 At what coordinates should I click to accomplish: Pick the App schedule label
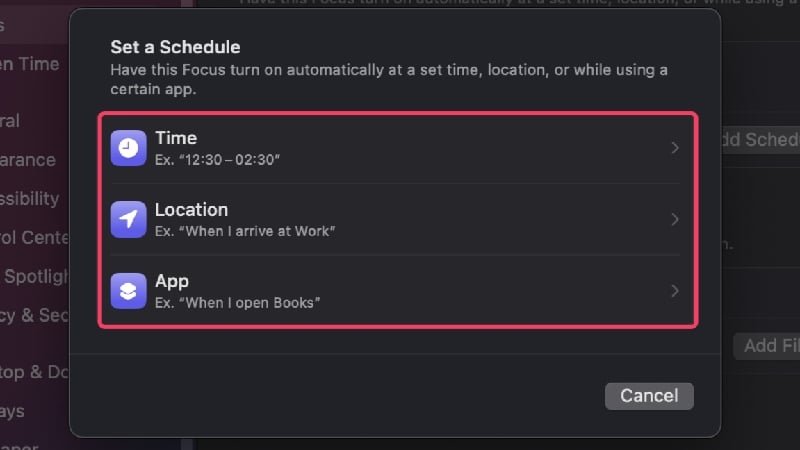tap(171, 282)
